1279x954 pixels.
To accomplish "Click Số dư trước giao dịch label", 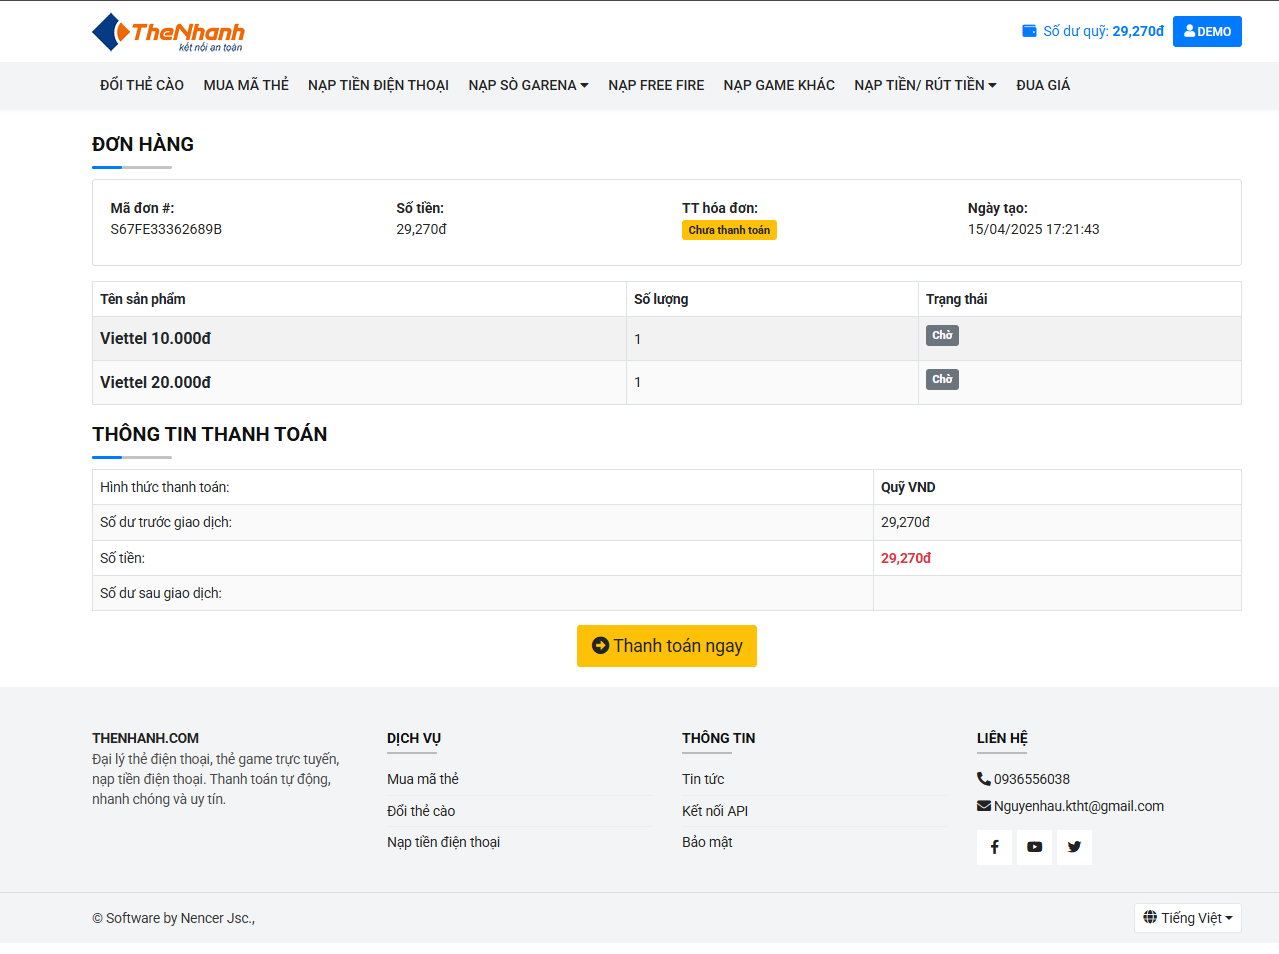I will tap(166, 522).
